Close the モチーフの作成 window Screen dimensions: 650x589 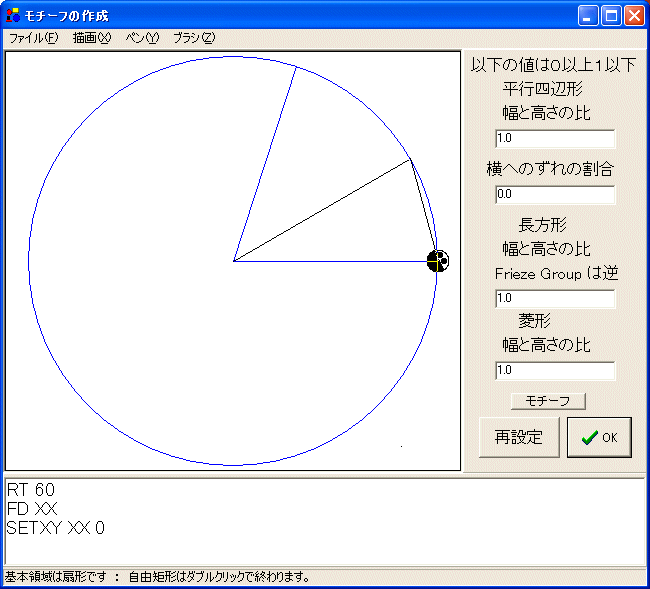click(x=634, y=15)
